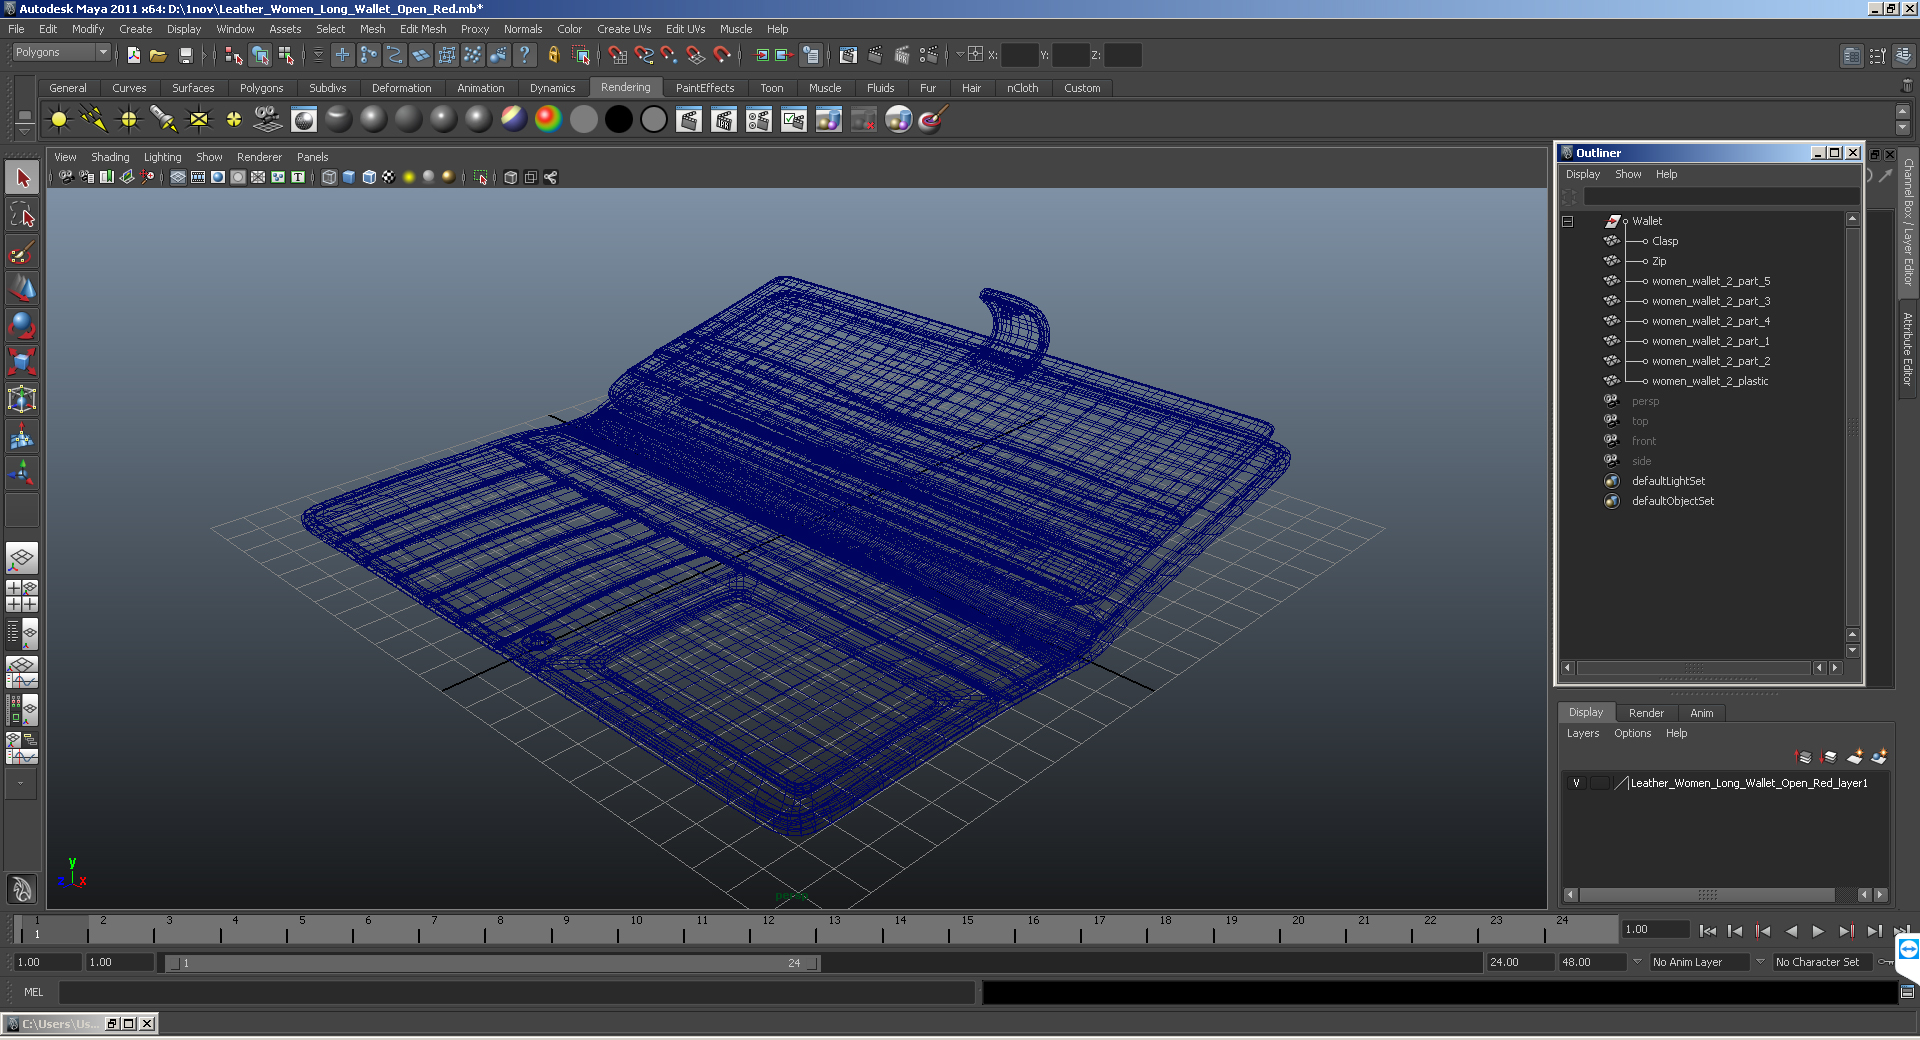1920x1040 pixels.
Task: Select the arrow Select tool
Action: tap(22, 178)
